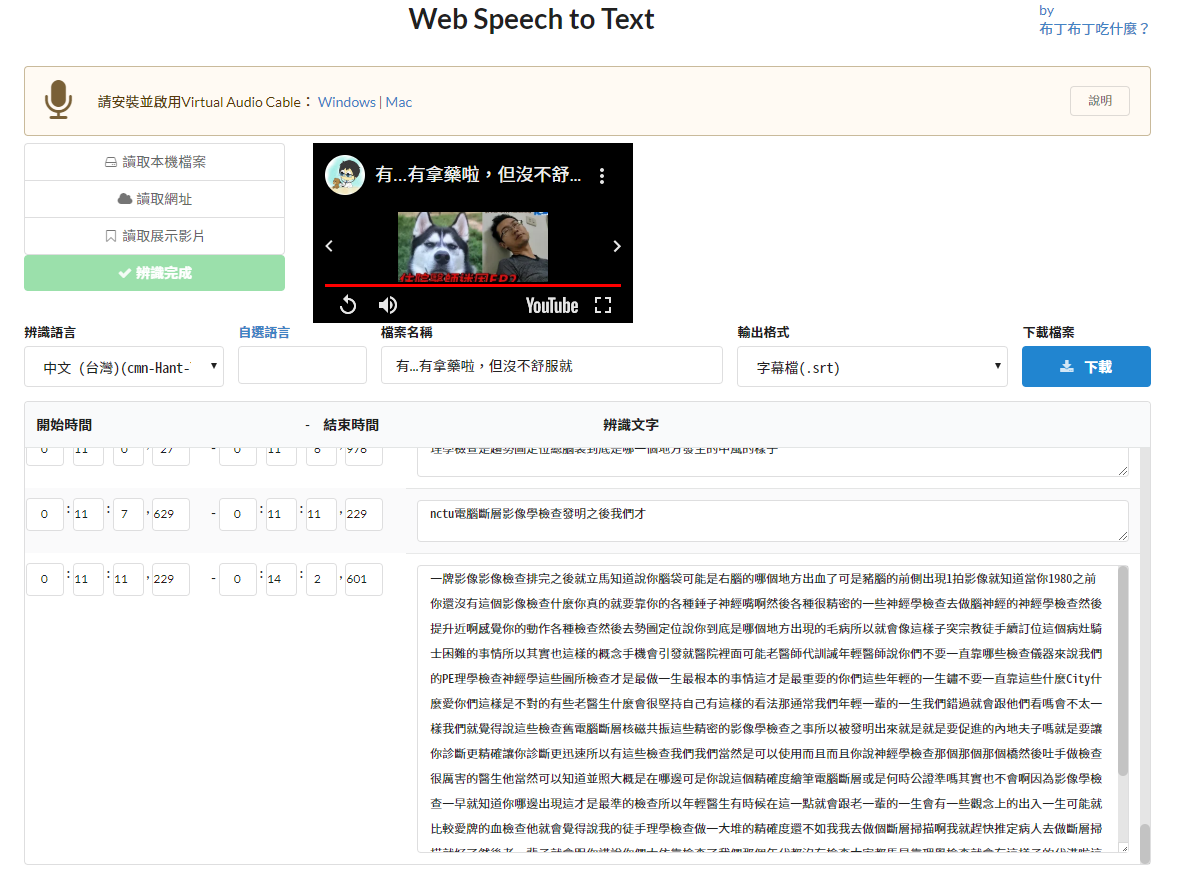Click 讀取展示影片 to load the demo video
The width and height of the screenshot is (1183, 887).
coord(155,236)
